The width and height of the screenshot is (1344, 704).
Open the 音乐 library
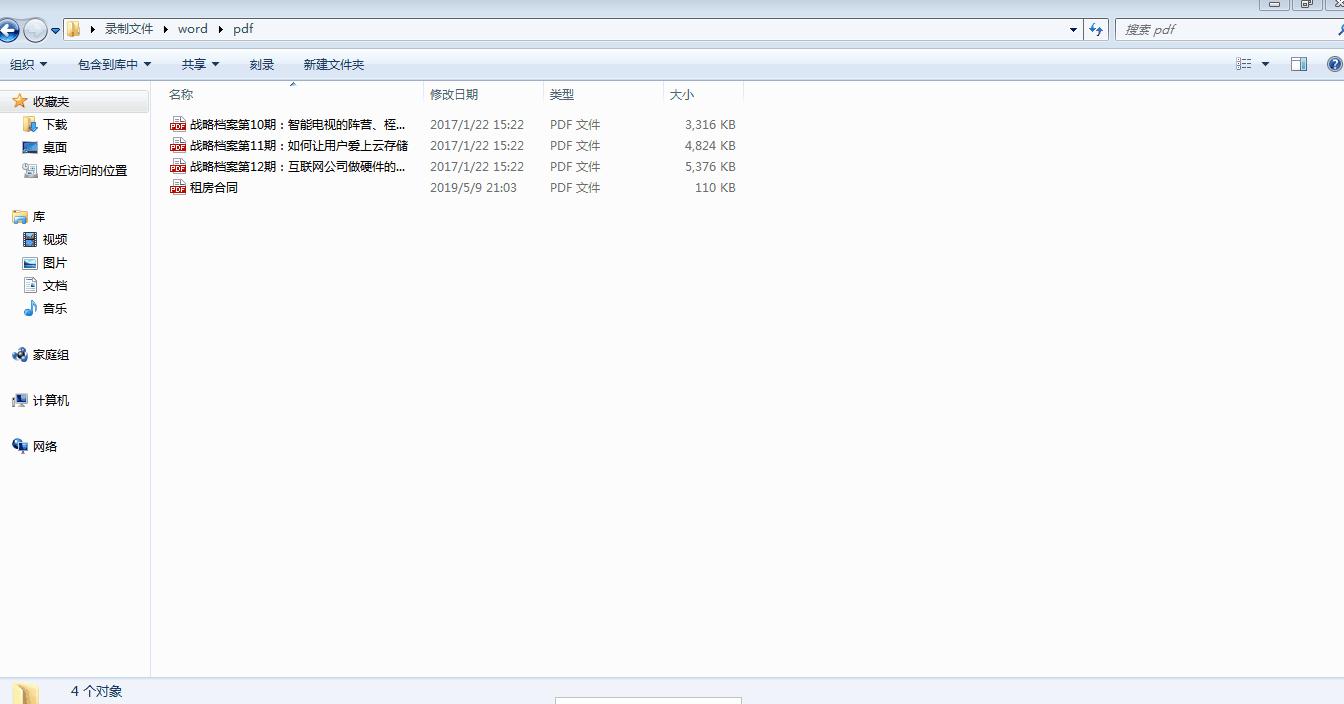pos(55,309)
